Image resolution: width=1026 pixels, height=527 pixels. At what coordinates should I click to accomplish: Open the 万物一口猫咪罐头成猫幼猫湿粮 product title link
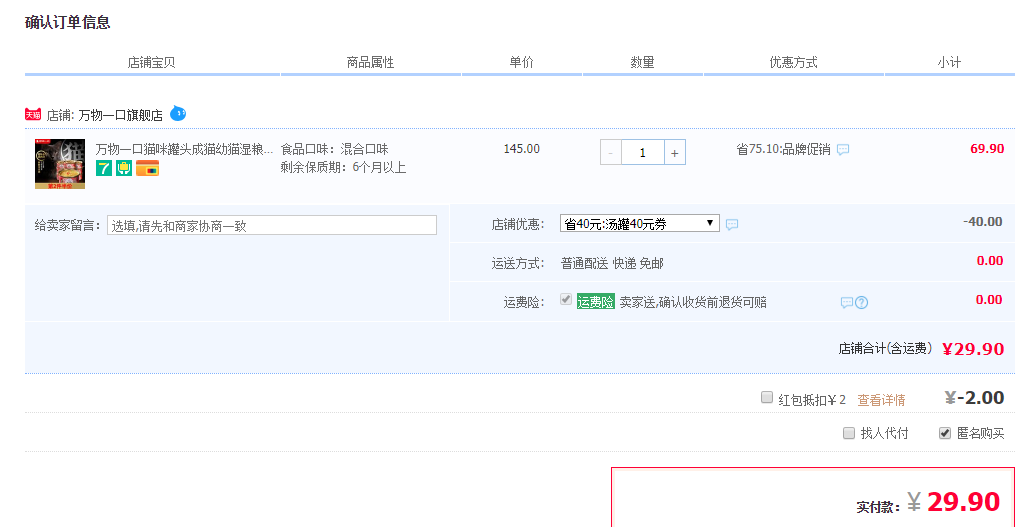point(185,149)
